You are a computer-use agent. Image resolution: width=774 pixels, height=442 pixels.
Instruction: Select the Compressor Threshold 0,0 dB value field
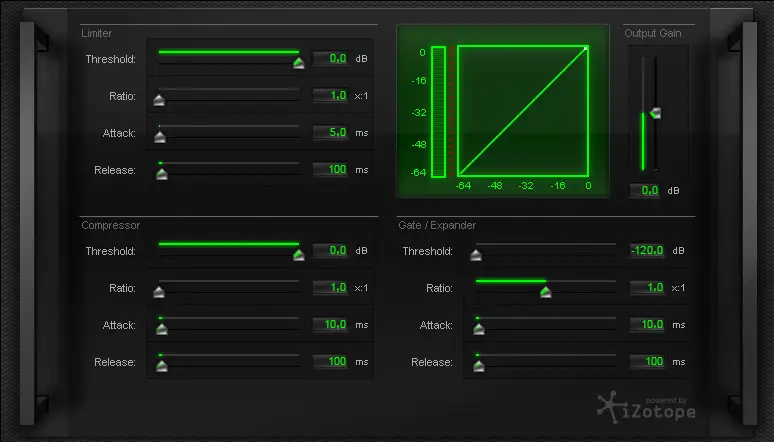coord(331,250)
